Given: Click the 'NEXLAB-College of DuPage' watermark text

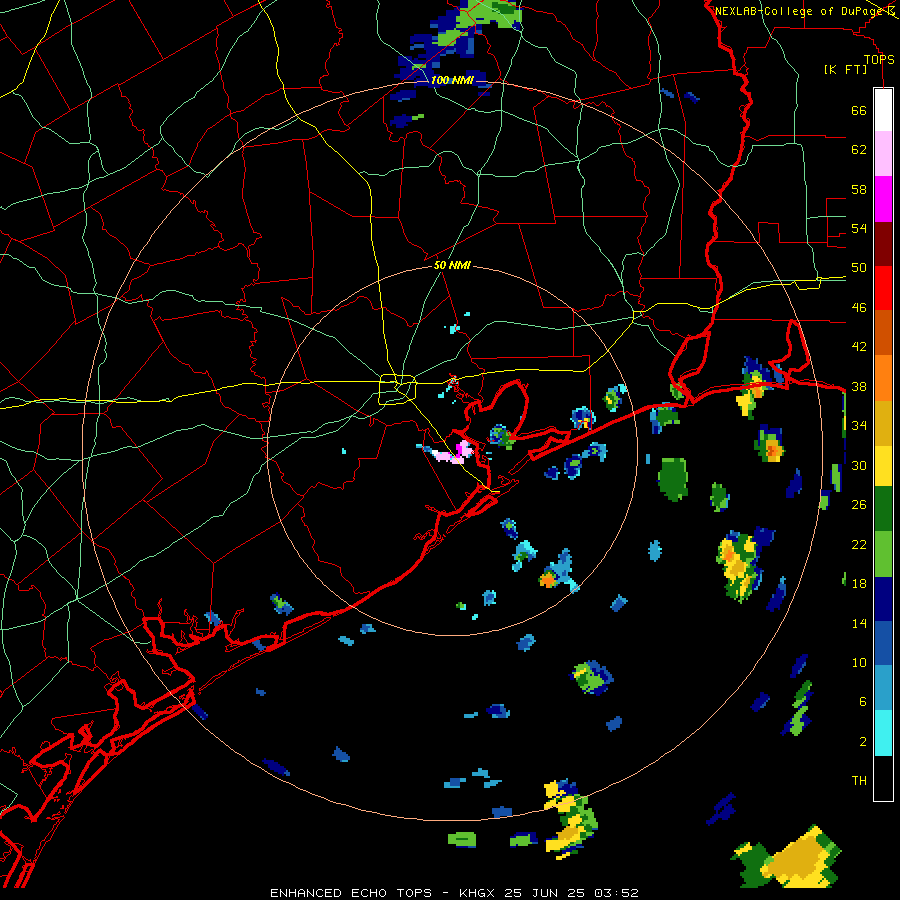Looking at the screenshot, I should click(x=800, y=11).
